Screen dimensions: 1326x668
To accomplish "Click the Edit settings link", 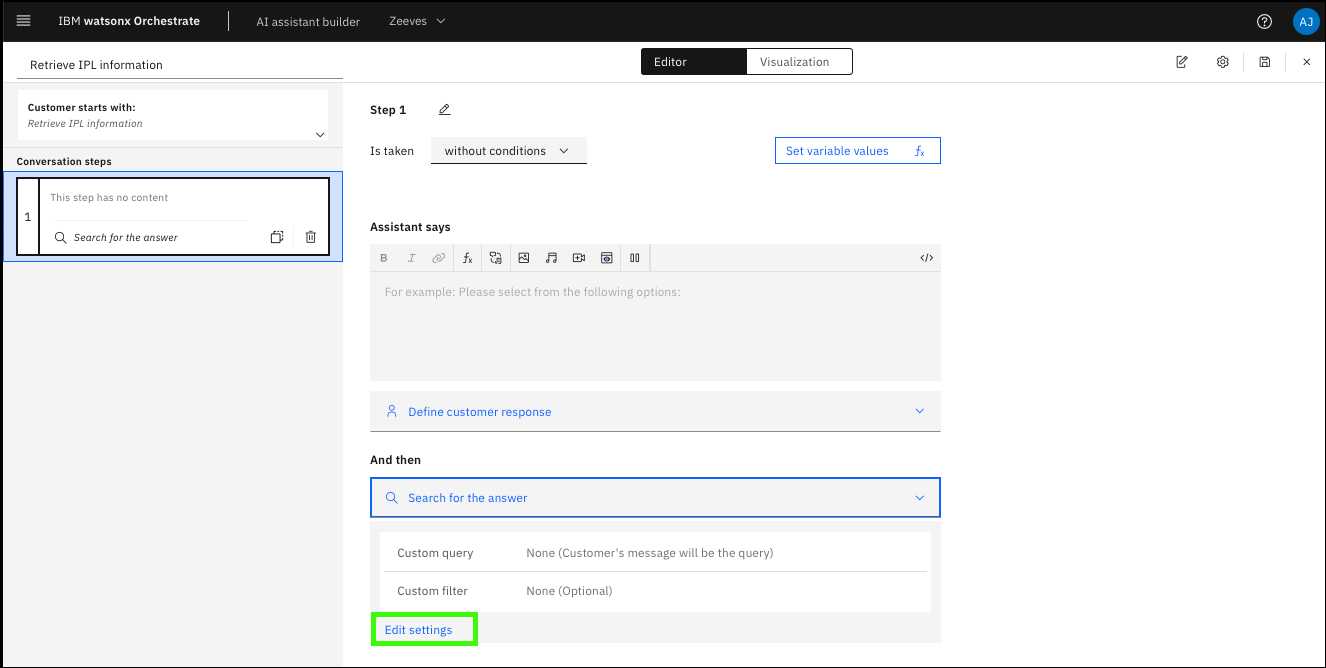I will tap(419, 630).
